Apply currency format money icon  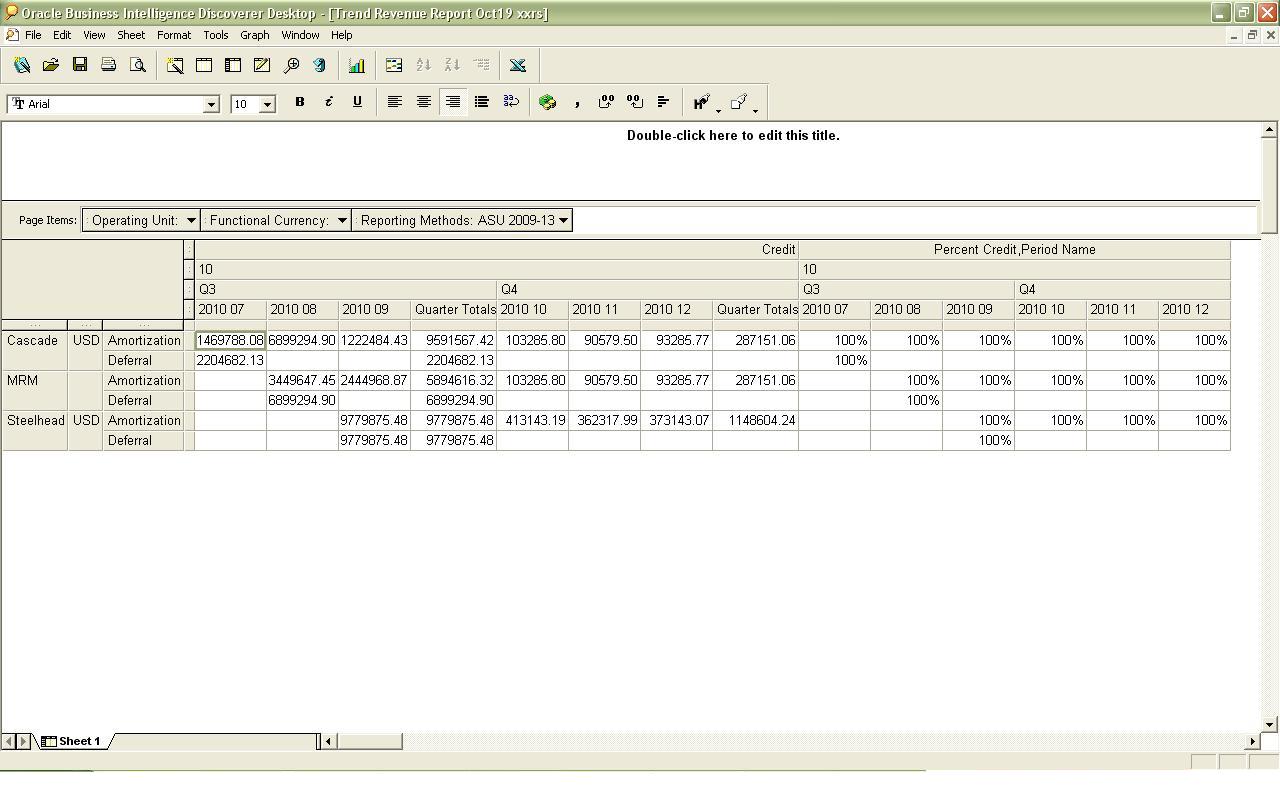click(548, 102)
